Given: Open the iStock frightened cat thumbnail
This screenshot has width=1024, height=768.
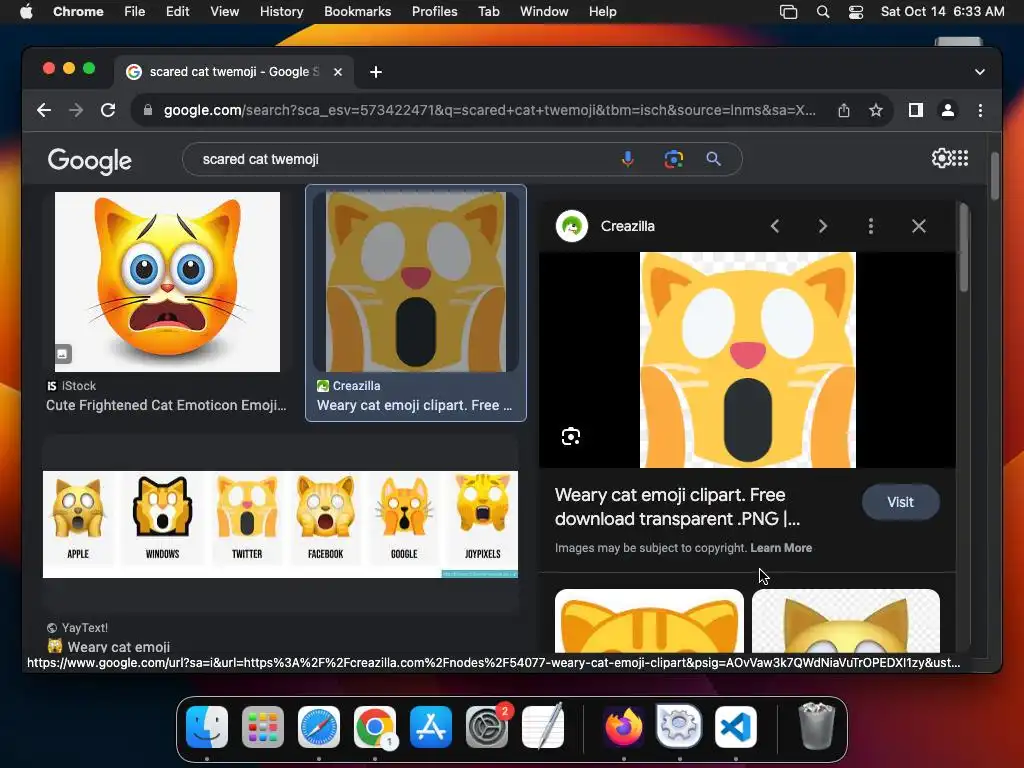Looking at the screenshot, I should [167, 281].
